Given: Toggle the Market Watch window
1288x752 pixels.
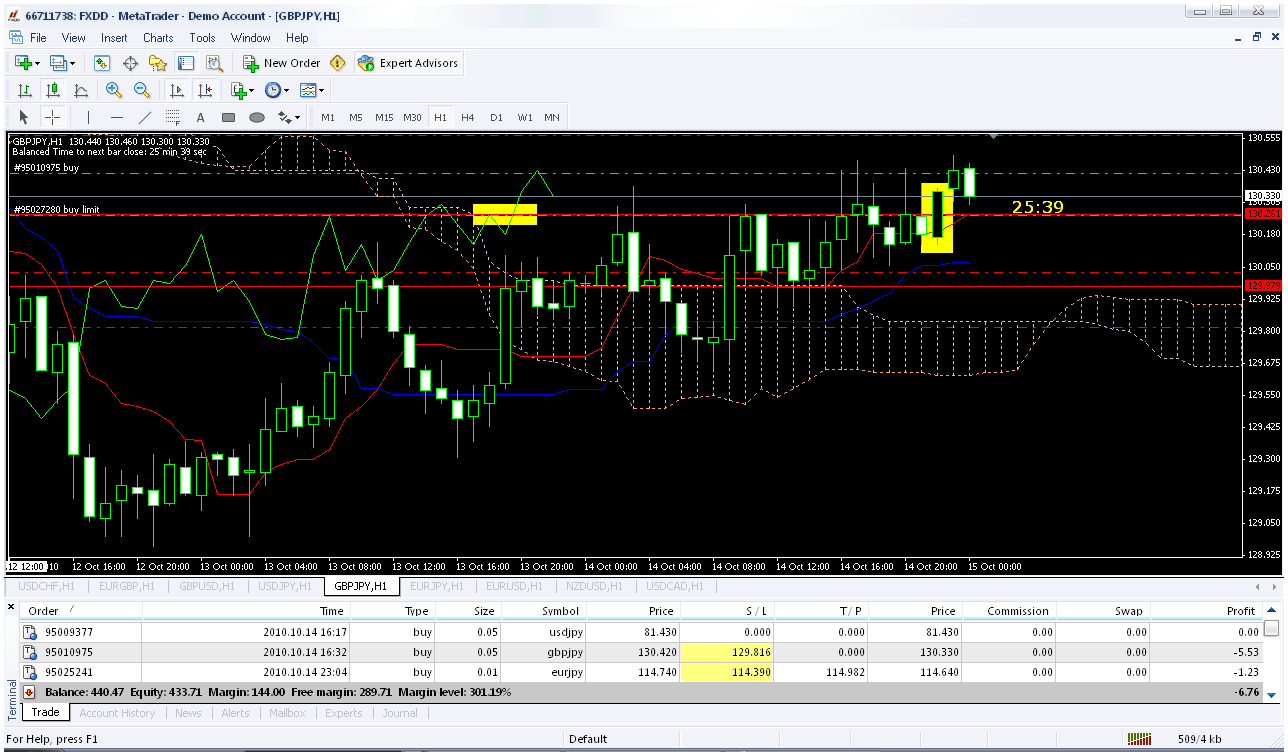Looking at the screenshot, I should tap(102, 63).
